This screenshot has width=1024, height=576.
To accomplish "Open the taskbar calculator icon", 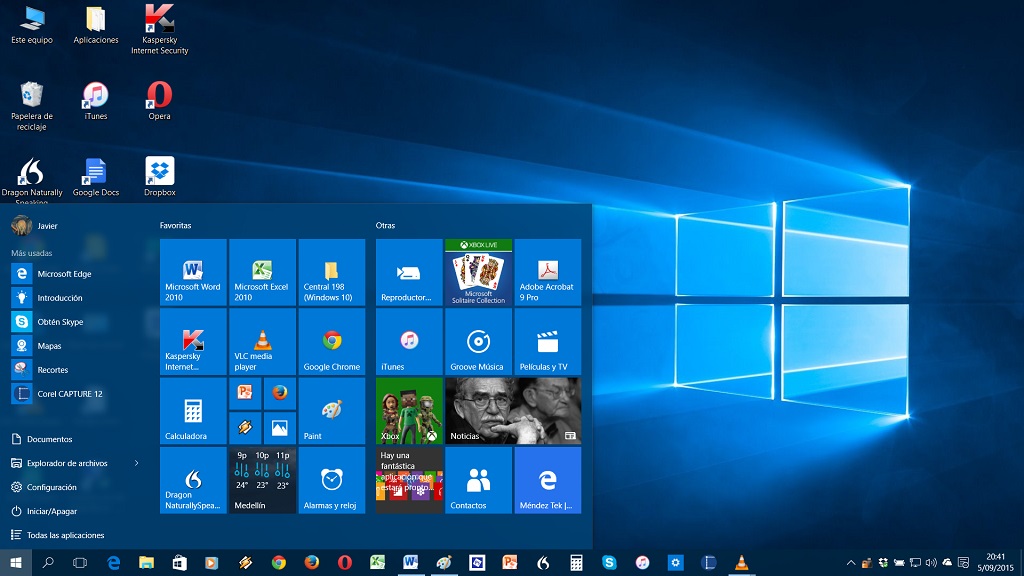I will pos(576,562).
